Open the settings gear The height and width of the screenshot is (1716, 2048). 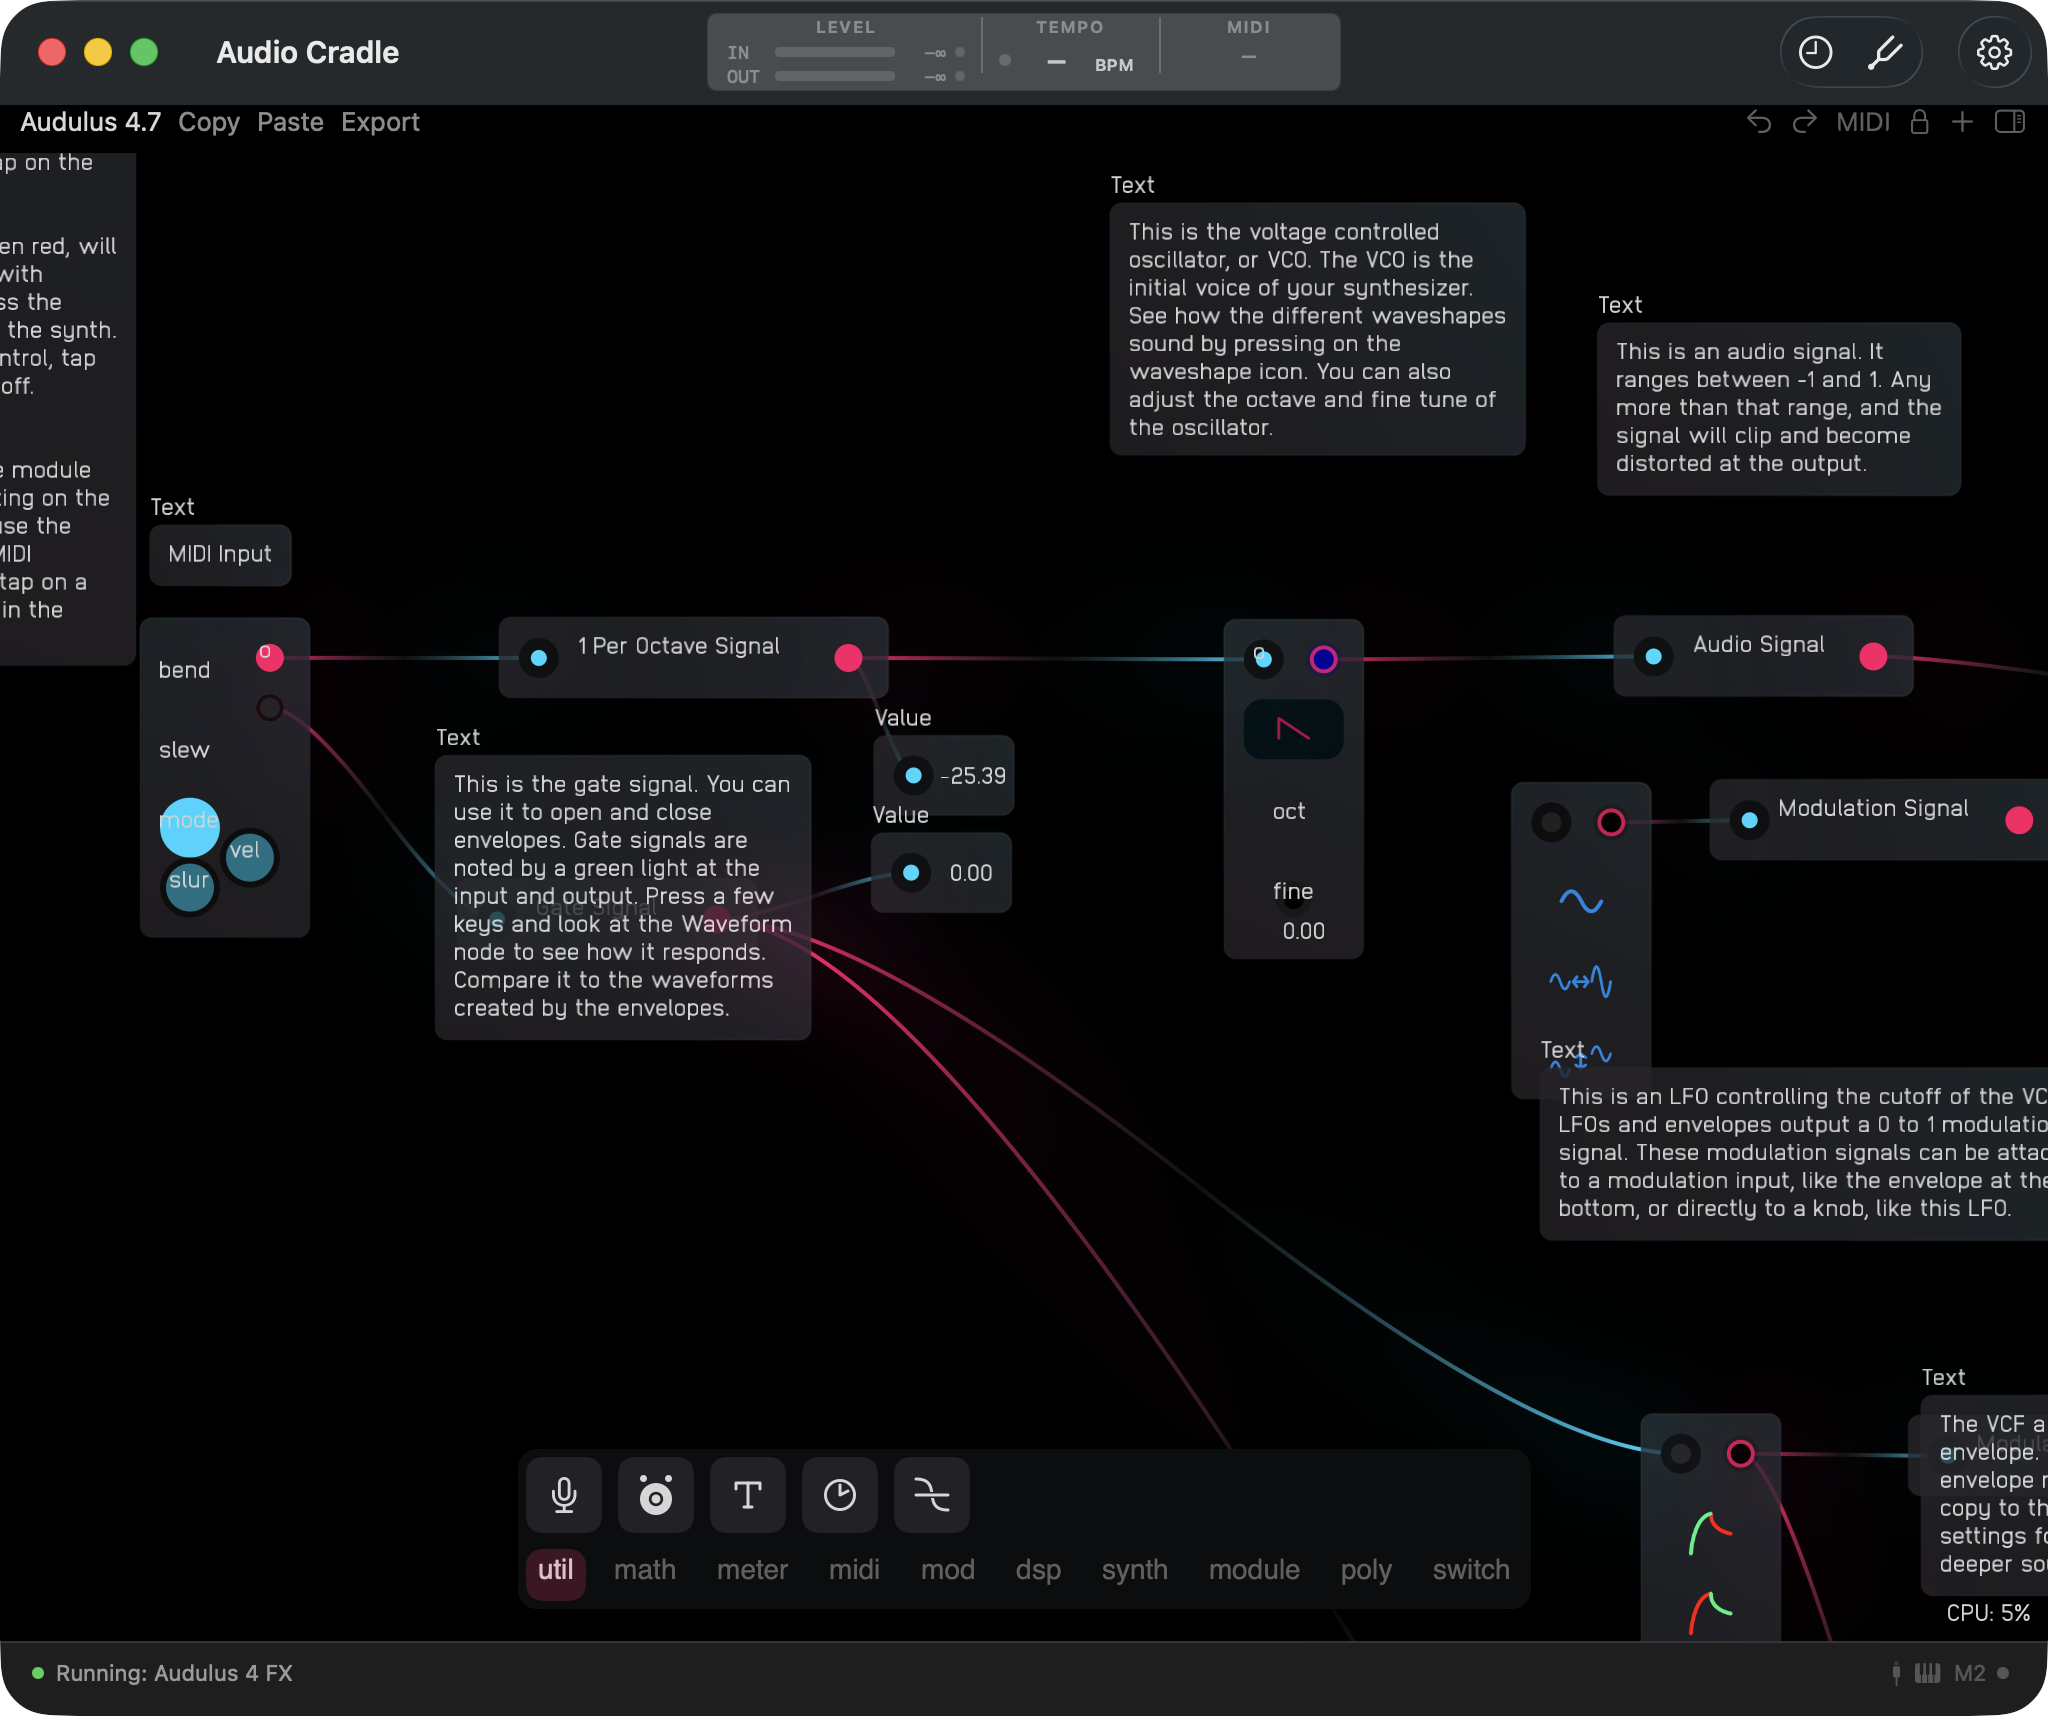coord(1994,52)
